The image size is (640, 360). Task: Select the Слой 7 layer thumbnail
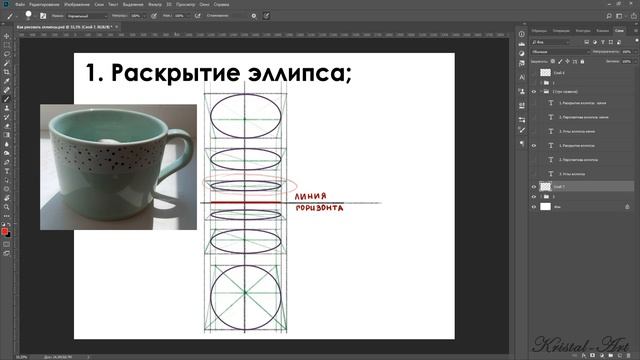point(546,187)
